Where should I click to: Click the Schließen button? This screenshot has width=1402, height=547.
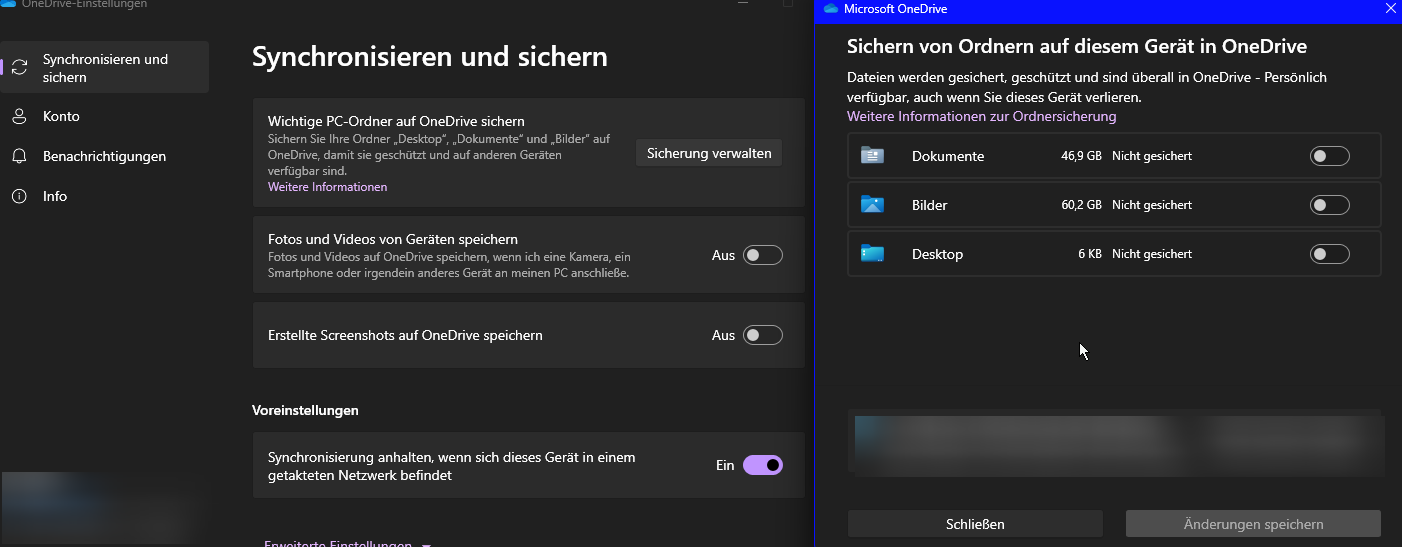pyautogui.click(x=975, y=524)
